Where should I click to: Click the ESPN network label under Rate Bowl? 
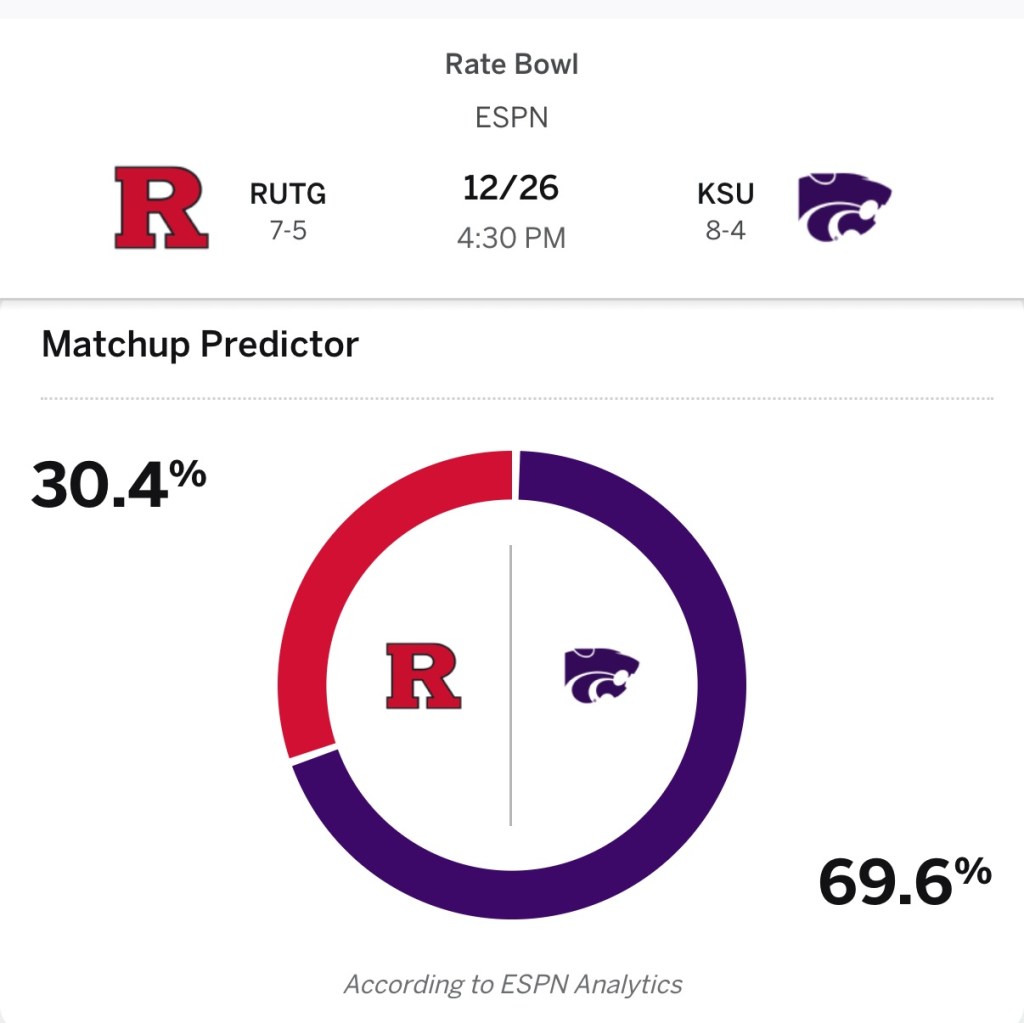tap(512, 117)
